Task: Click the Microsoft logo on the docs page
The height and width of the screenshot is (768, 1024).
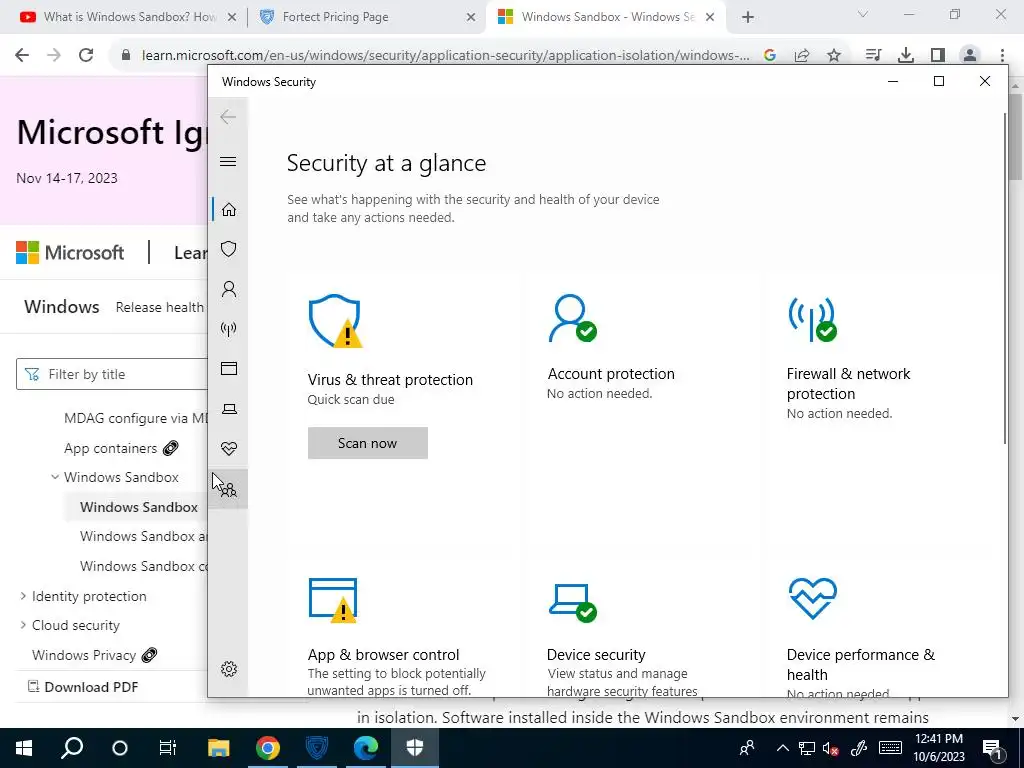Action: (70, 252)
